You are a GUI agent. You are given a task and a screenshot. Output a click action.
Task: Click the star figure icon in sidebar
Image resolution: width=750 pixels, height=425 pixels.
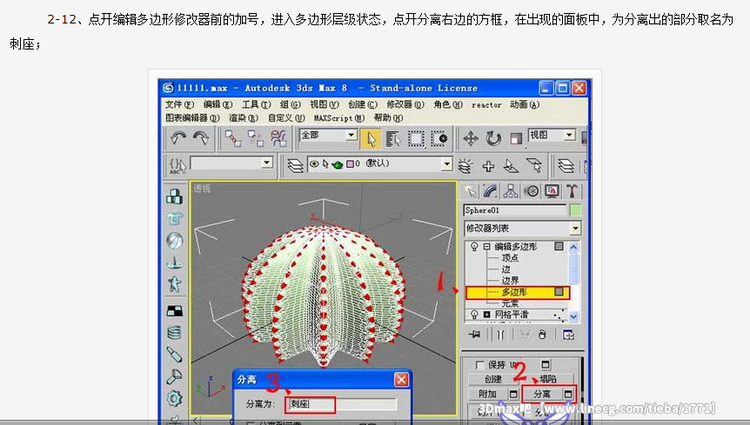point(175,284)
